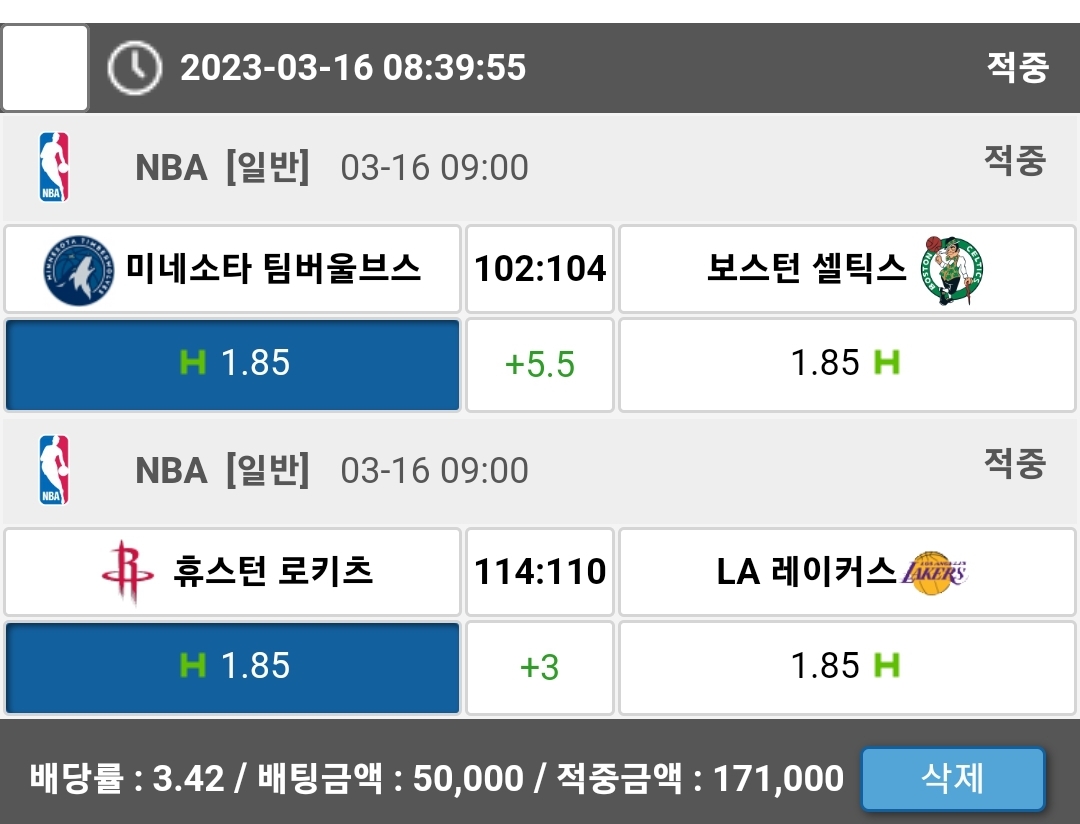Select the Celtics 1.85 handicap bet

846,365
